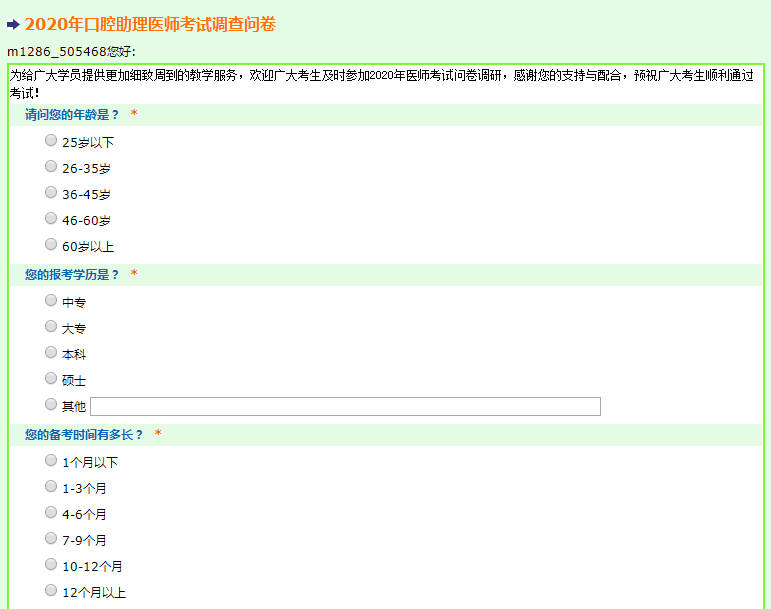Image resolution: width=771 pixels, height=609 pixels.
Task: Select the 硕士 education option
Action: pos(51,378)
